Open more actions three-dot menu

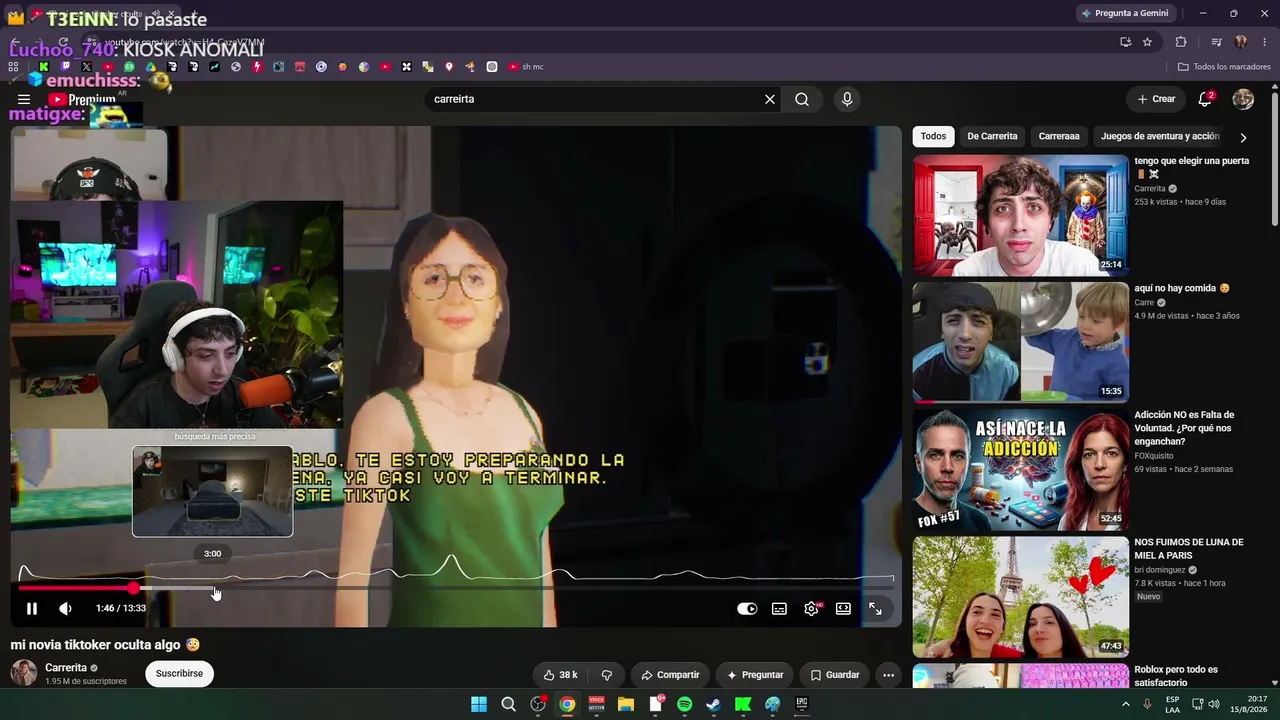tap(888, 675)
